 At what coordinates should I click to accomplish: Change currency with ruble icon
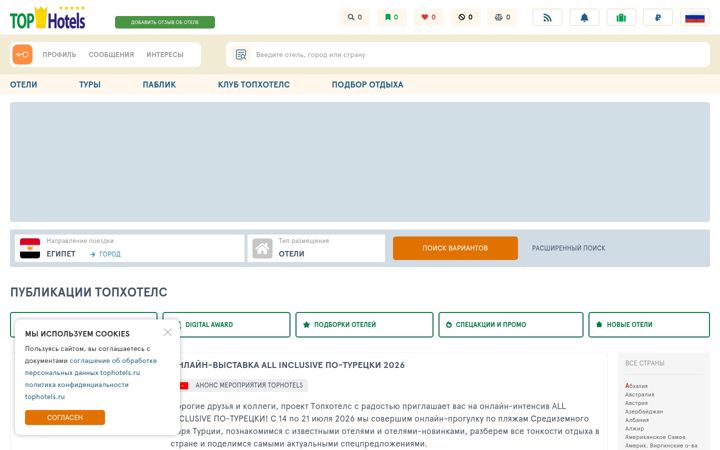point(658,17)
